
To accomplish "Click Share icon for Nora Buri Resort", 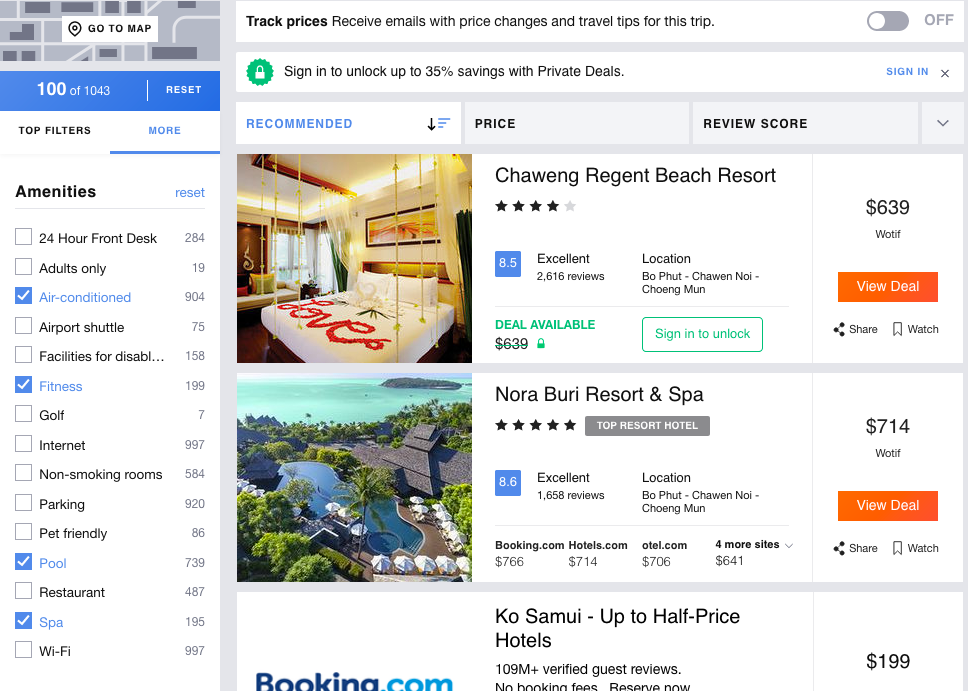I will 839,548.
